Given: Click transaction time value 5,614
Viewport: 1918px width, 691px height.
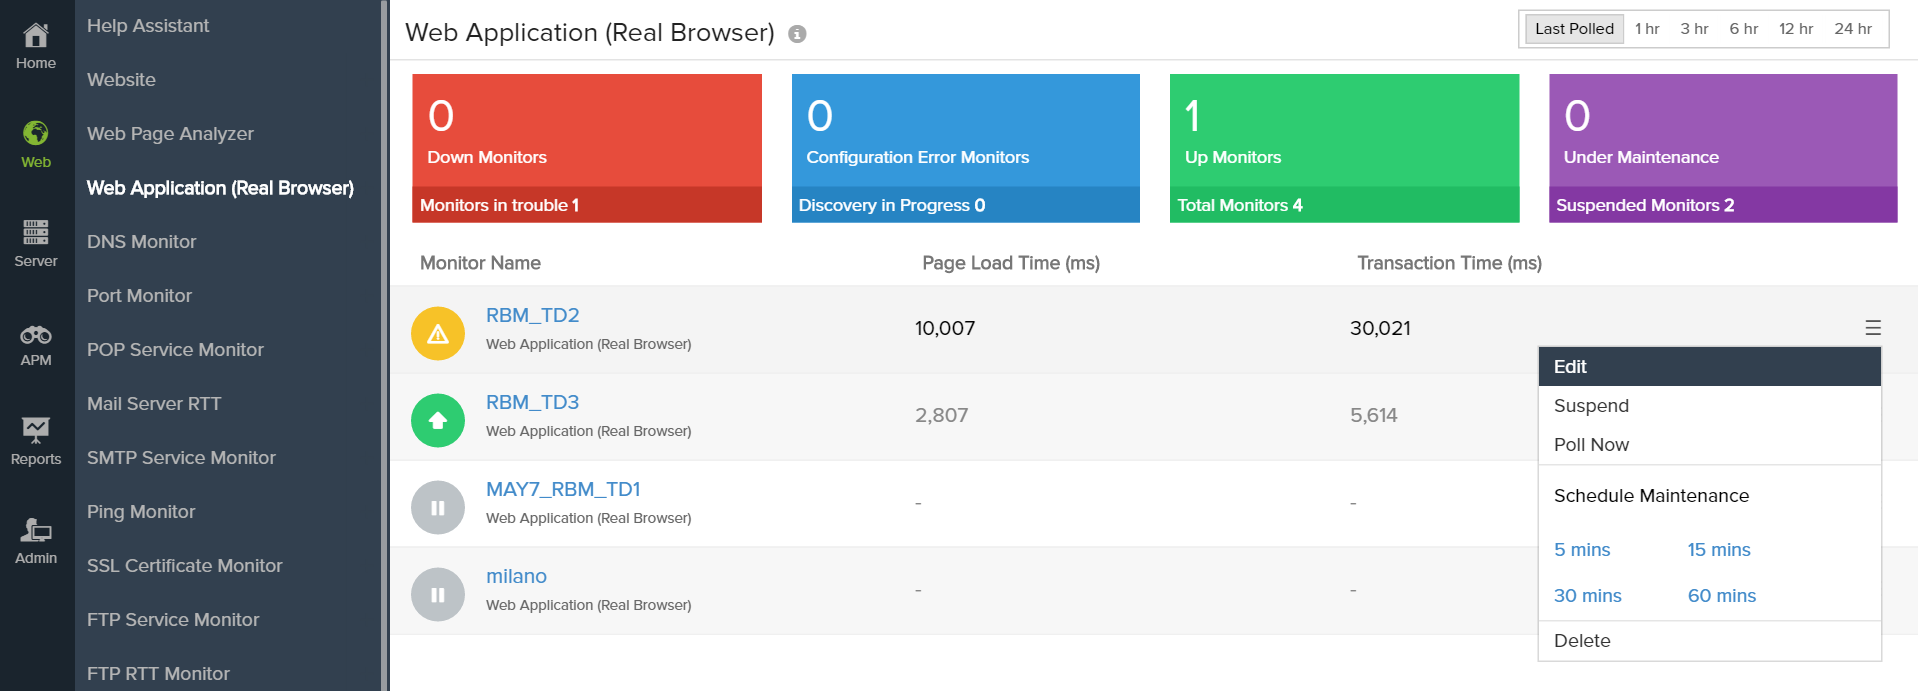Looking at the screenshot, I should pyautogui.click(x=1374, y=415).
